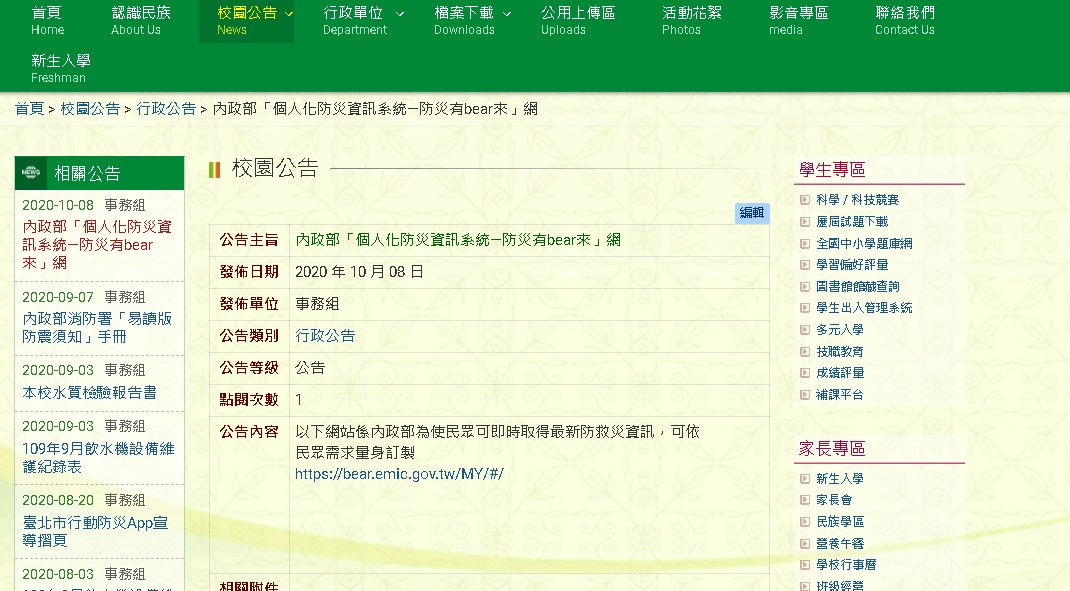1070x591 pixels.
Task: Open the 公用上傳區 Uploads menu item
Action: click(x=578, y=20)
